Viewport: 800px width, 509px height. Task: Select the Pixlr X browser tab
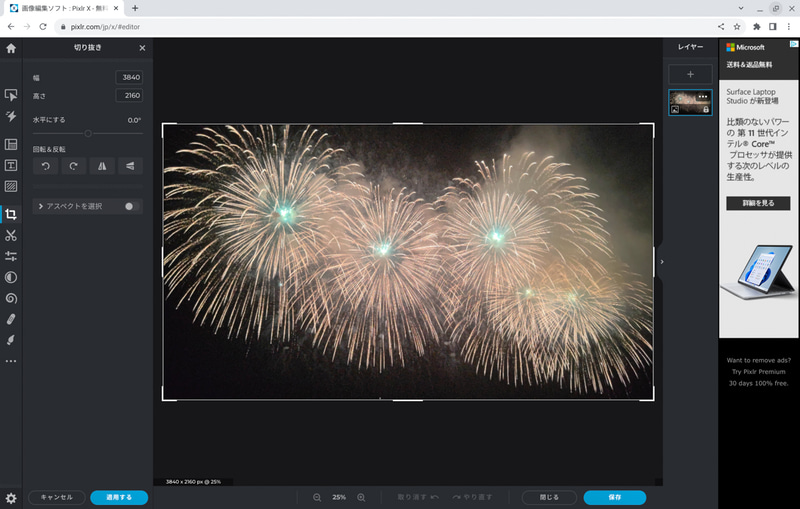tap(64, 8)
